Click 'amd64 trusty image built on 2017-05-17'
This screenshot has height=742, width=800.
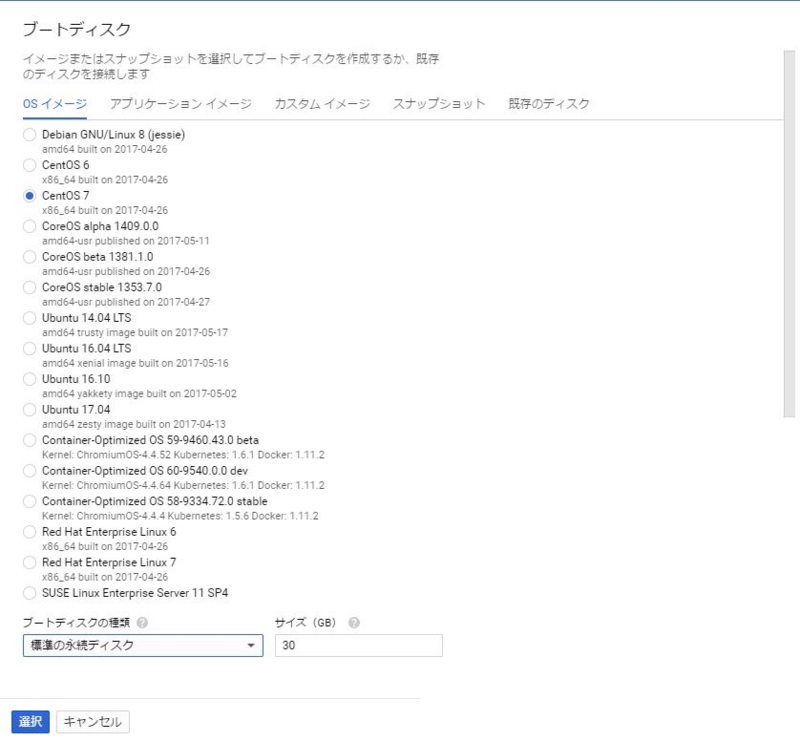(x=135, y=333)
